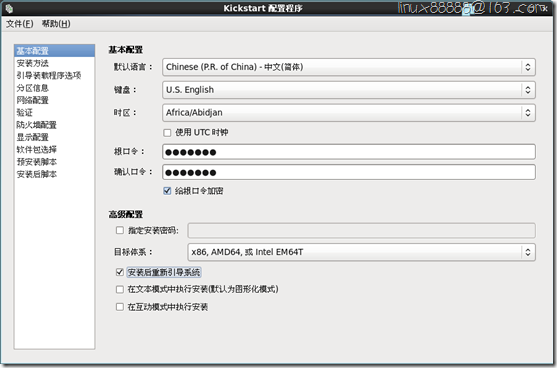Uncheck 安装后重新引导系统 checkbox
The width and height of the screenshot is (557, 368).
tap(120, 272)
